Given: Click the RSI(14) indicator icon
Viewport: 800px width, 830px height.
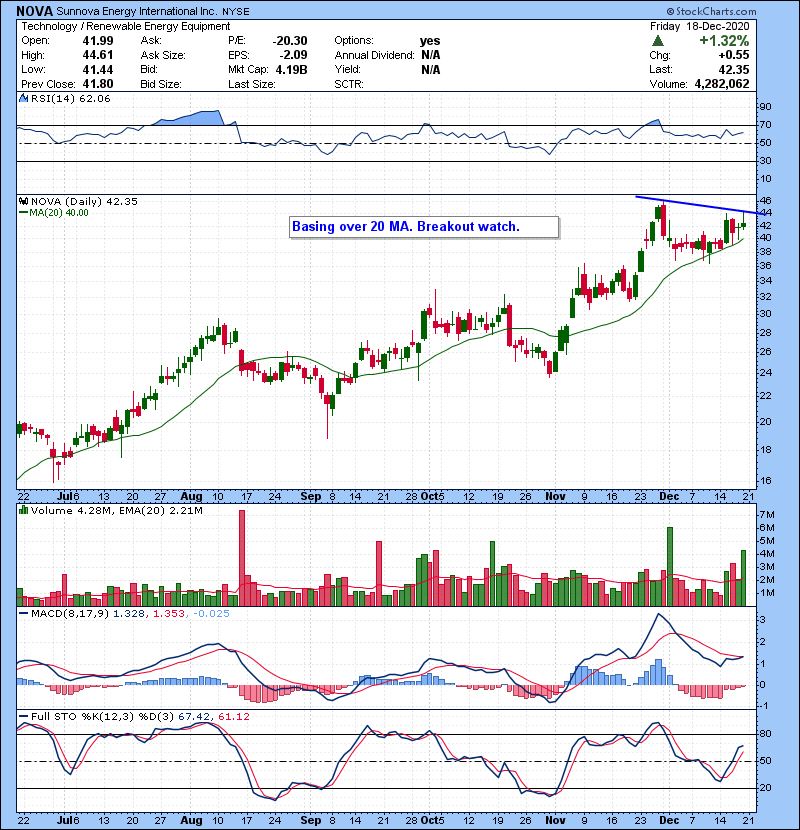Looking at the screenshot, I should pos(23,98).
